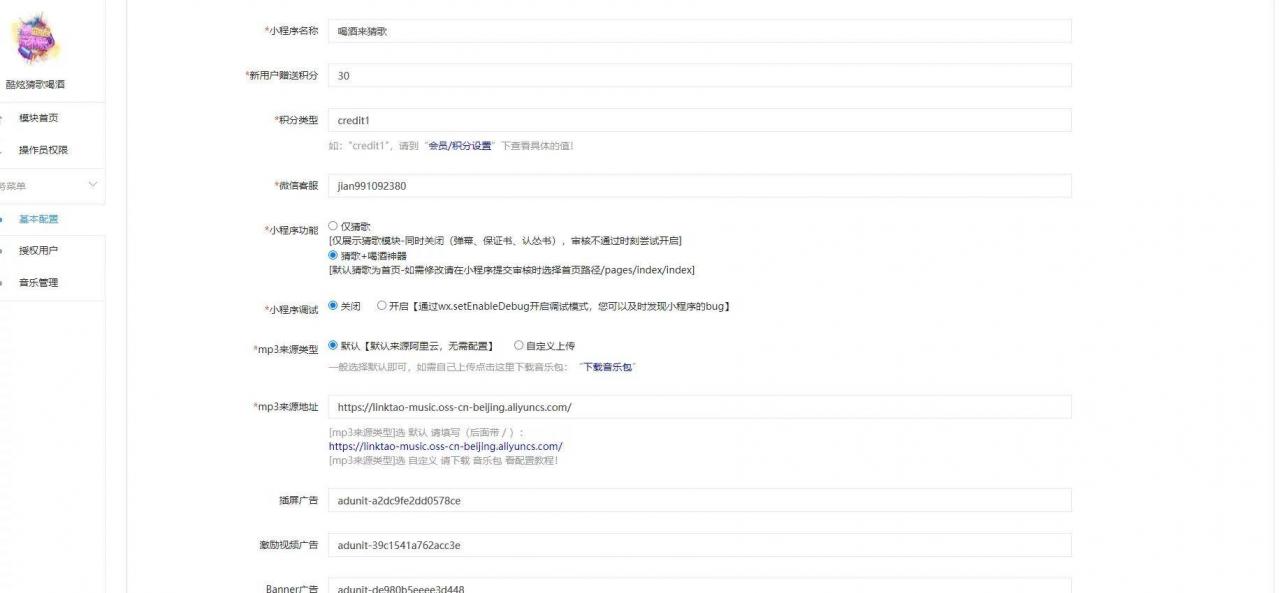Image resolution: width=1280 pixels, height=593 pixels.
Task: Collapse the 菜单 section using its chevron
Action: click(x=92, y=185)
